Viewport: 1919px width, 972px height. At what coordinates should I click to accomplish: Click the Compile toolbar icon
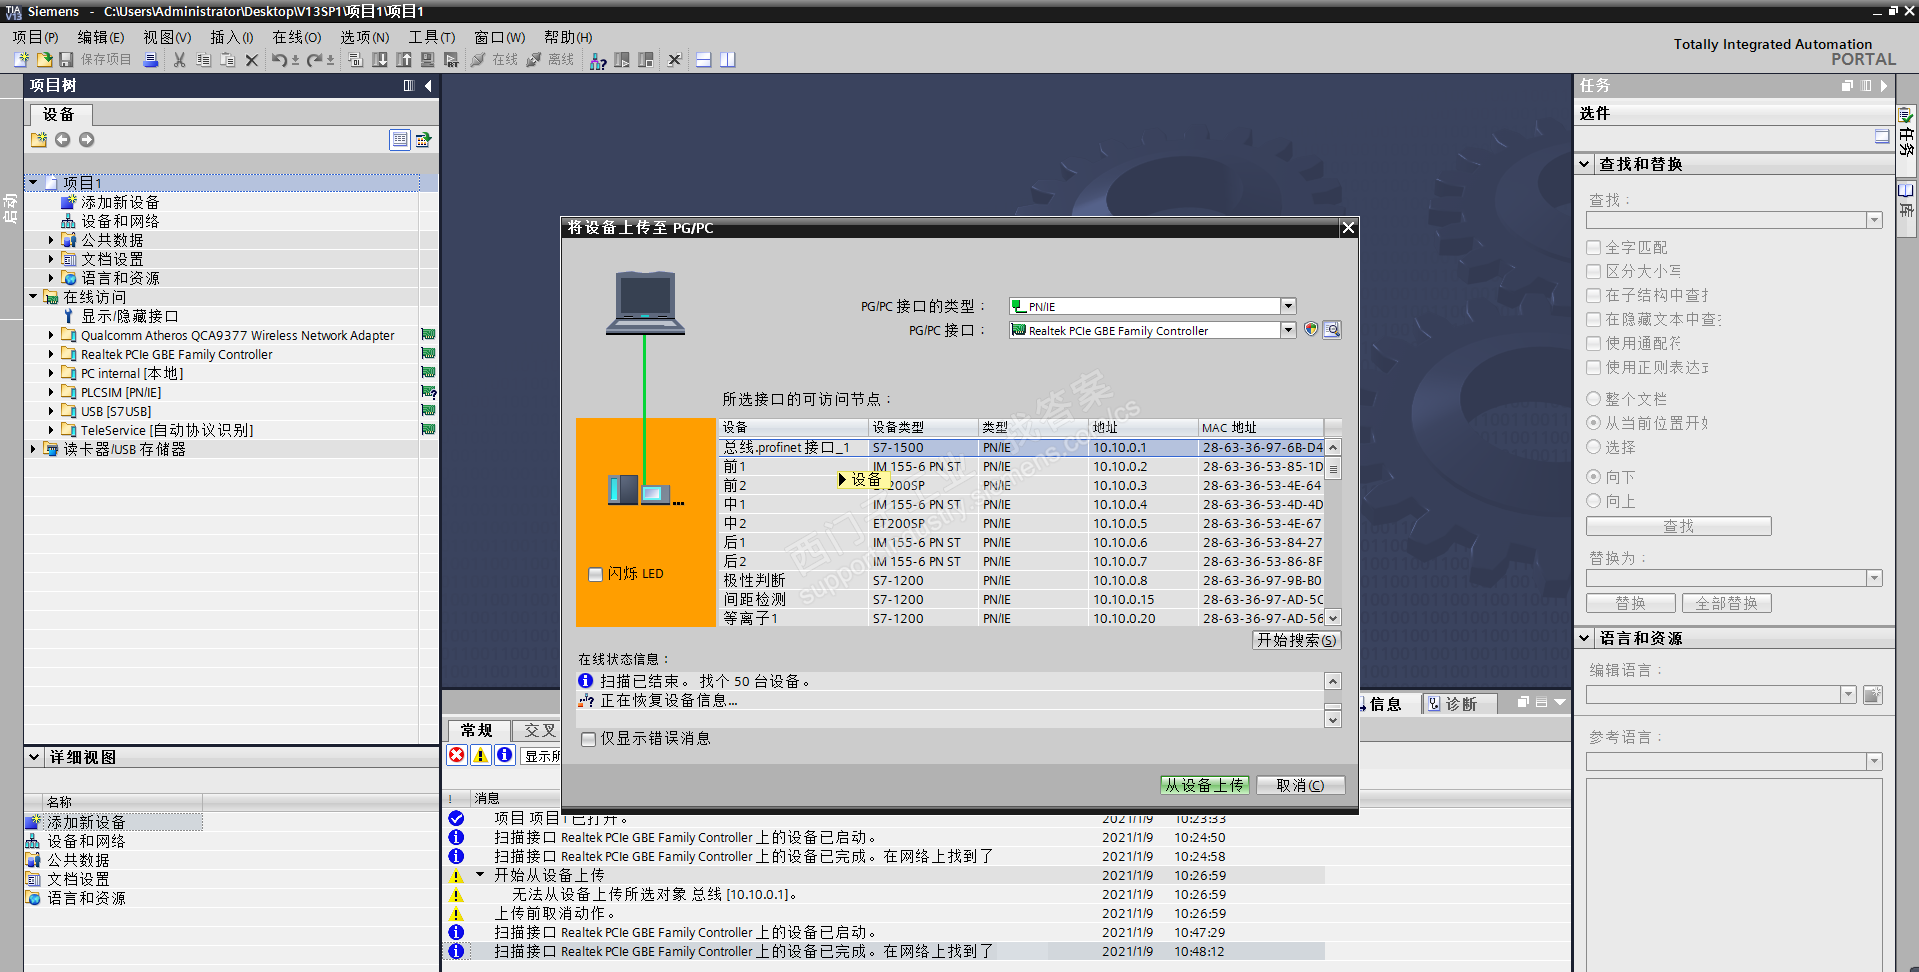pyautogui.click(x=355, y=60)
